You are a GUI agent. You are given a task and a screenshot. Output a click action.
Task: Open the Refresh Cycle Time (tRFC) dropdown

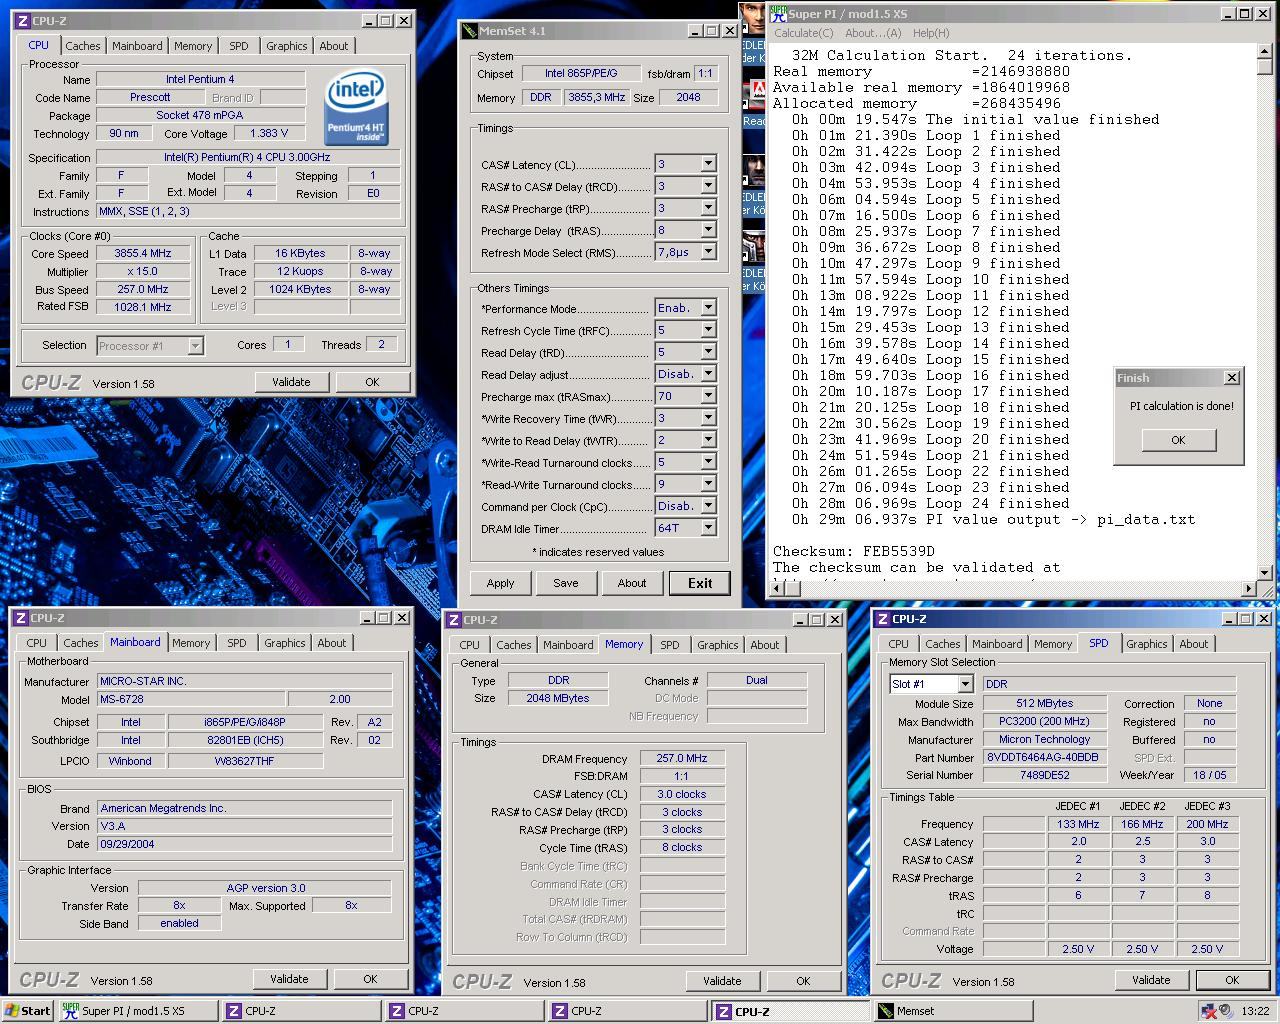pyautogui.click(x=708, y=330)
